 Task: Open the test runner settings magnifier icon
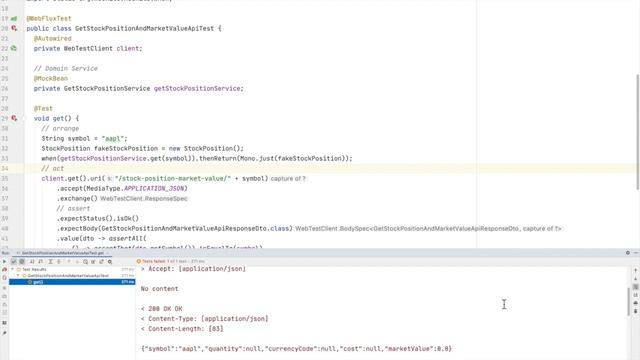coord(110,262)
